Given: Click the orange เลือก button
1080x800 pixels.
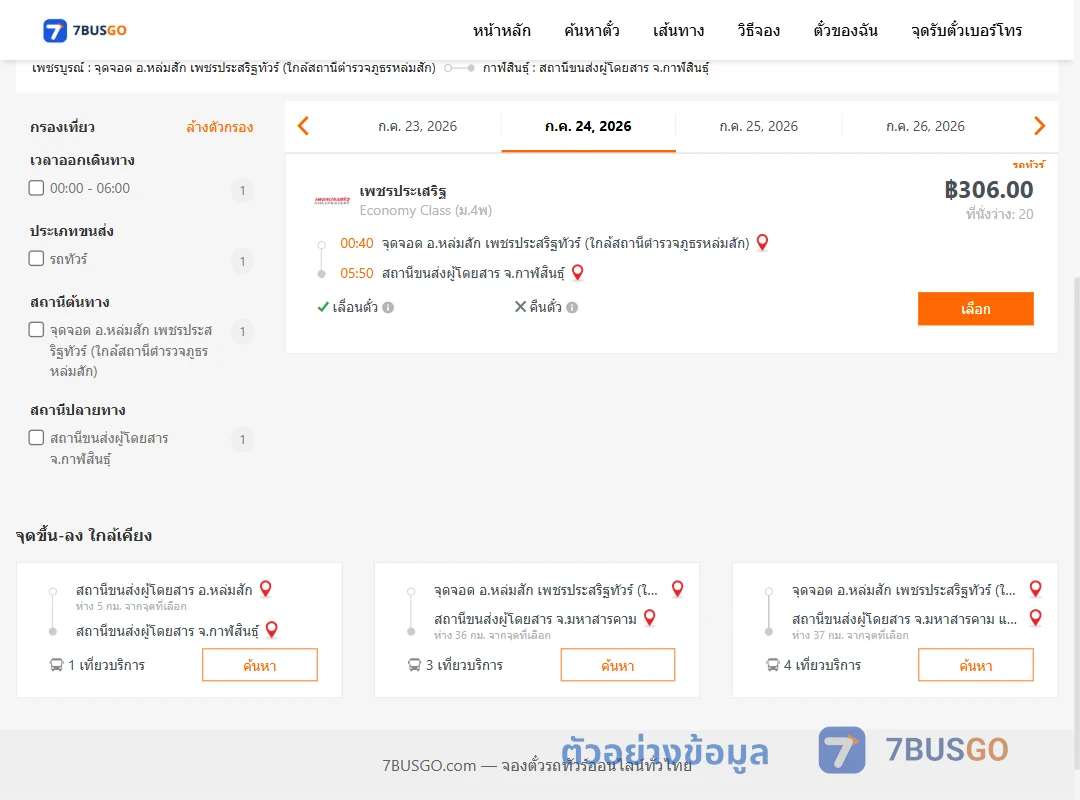Looking at the screenshot, I should click(x=975, y=309).
